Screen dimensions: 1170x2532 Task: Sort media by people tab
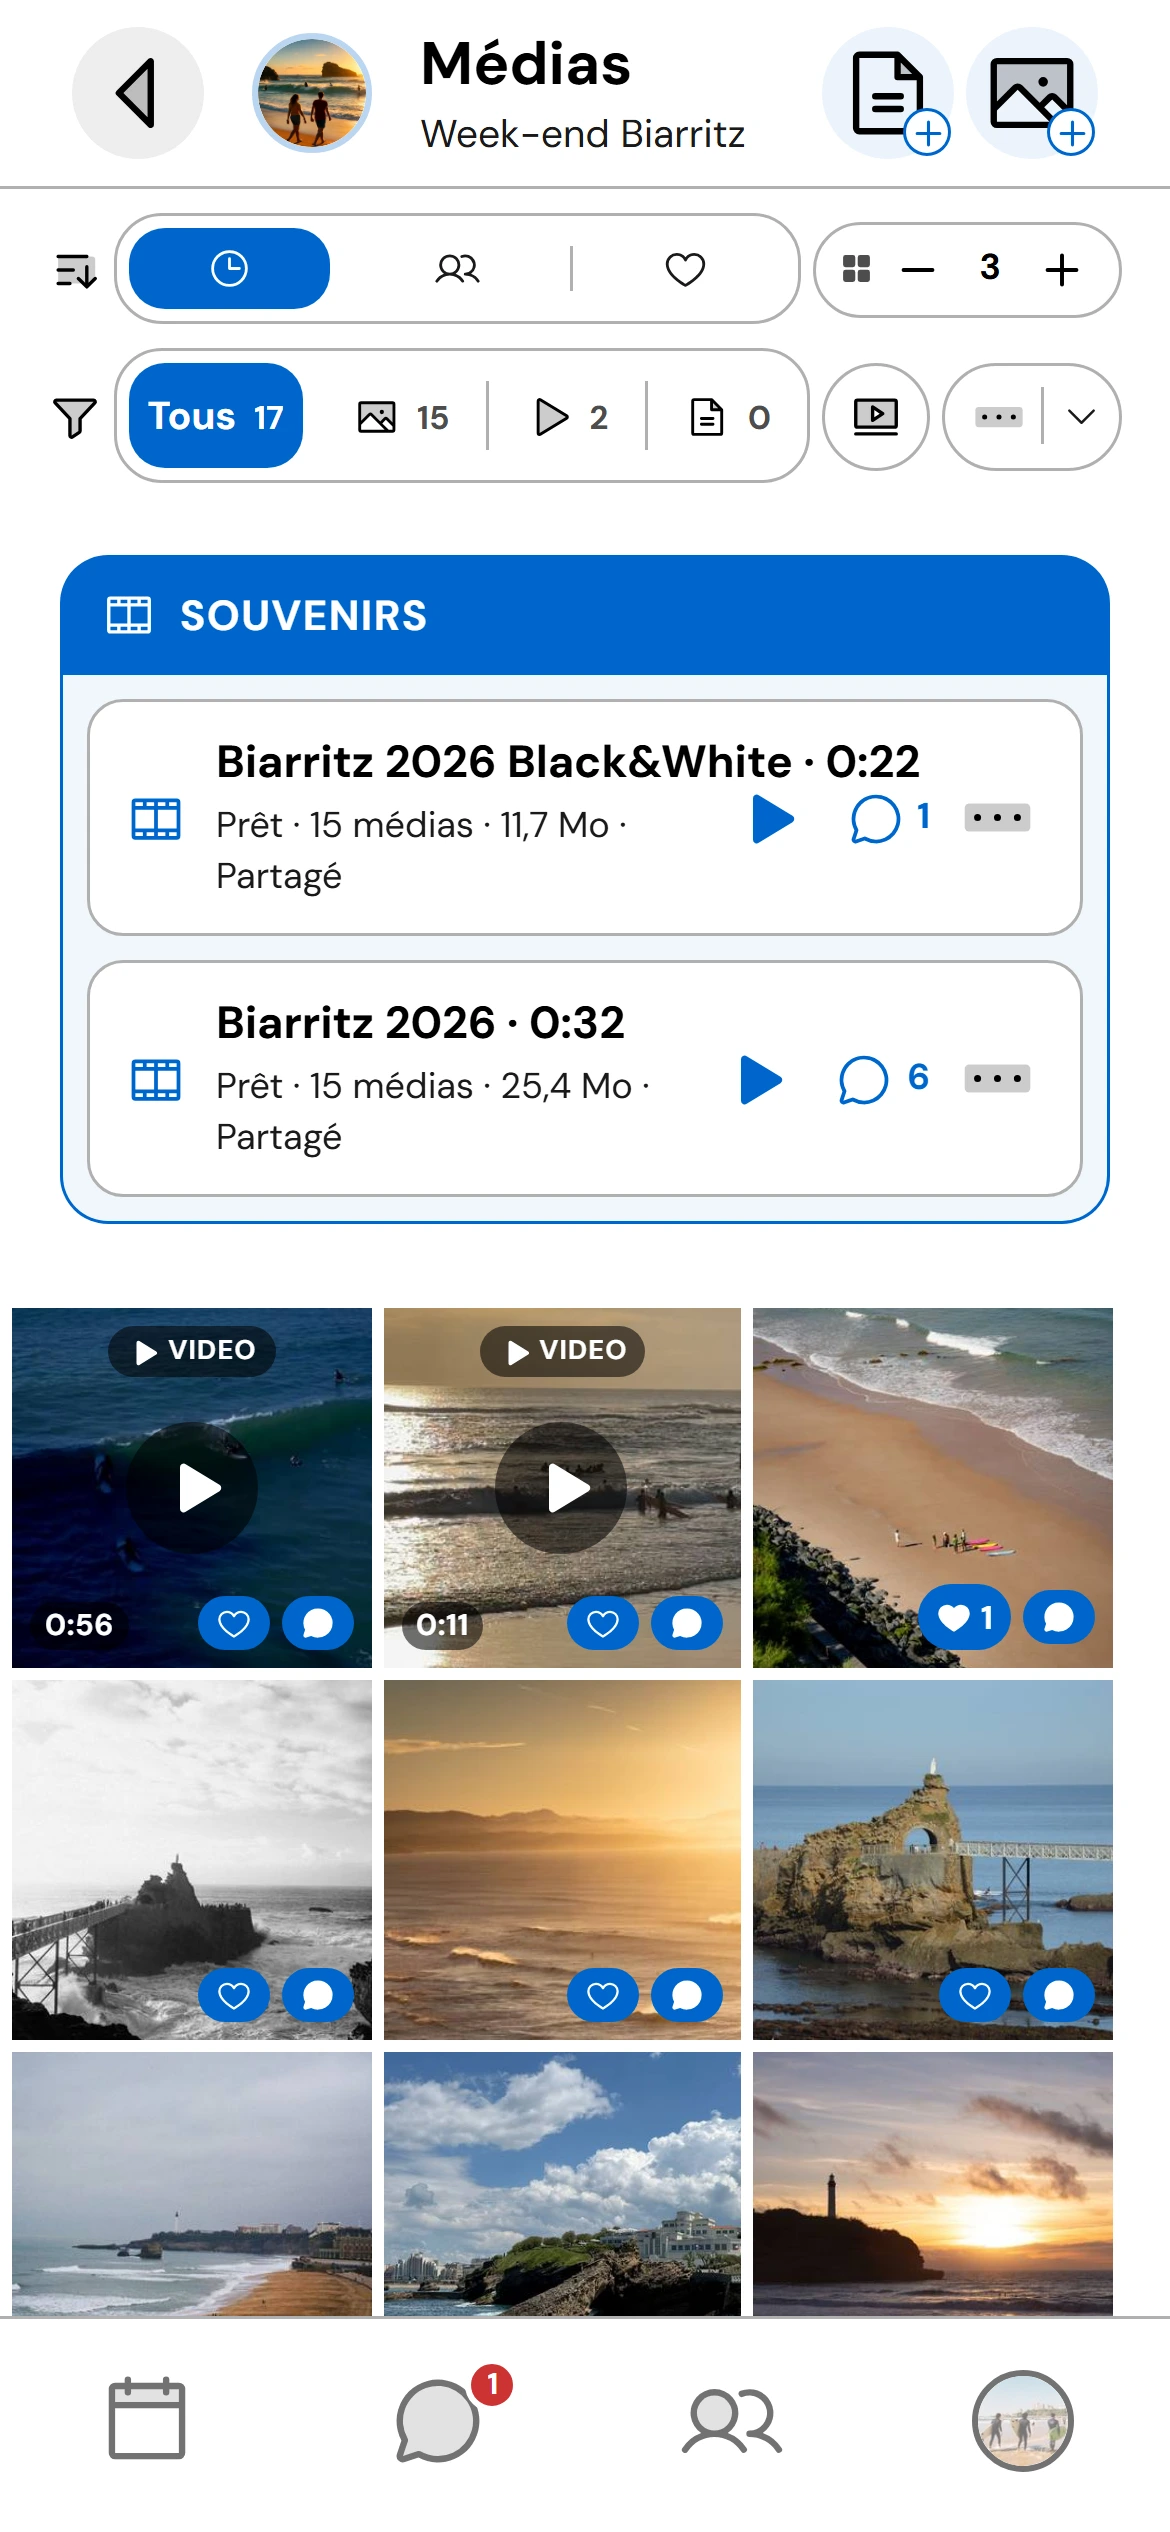[x=457, y=269]
